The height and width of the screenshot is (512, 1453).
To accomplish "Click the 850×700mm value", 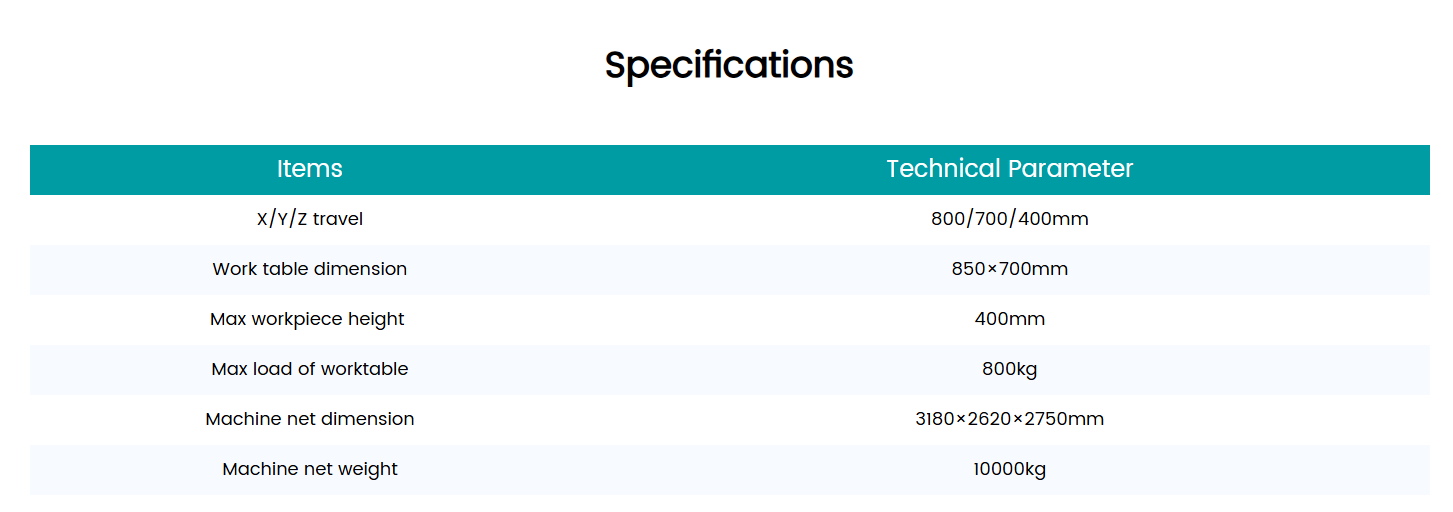I will 1009,269.
